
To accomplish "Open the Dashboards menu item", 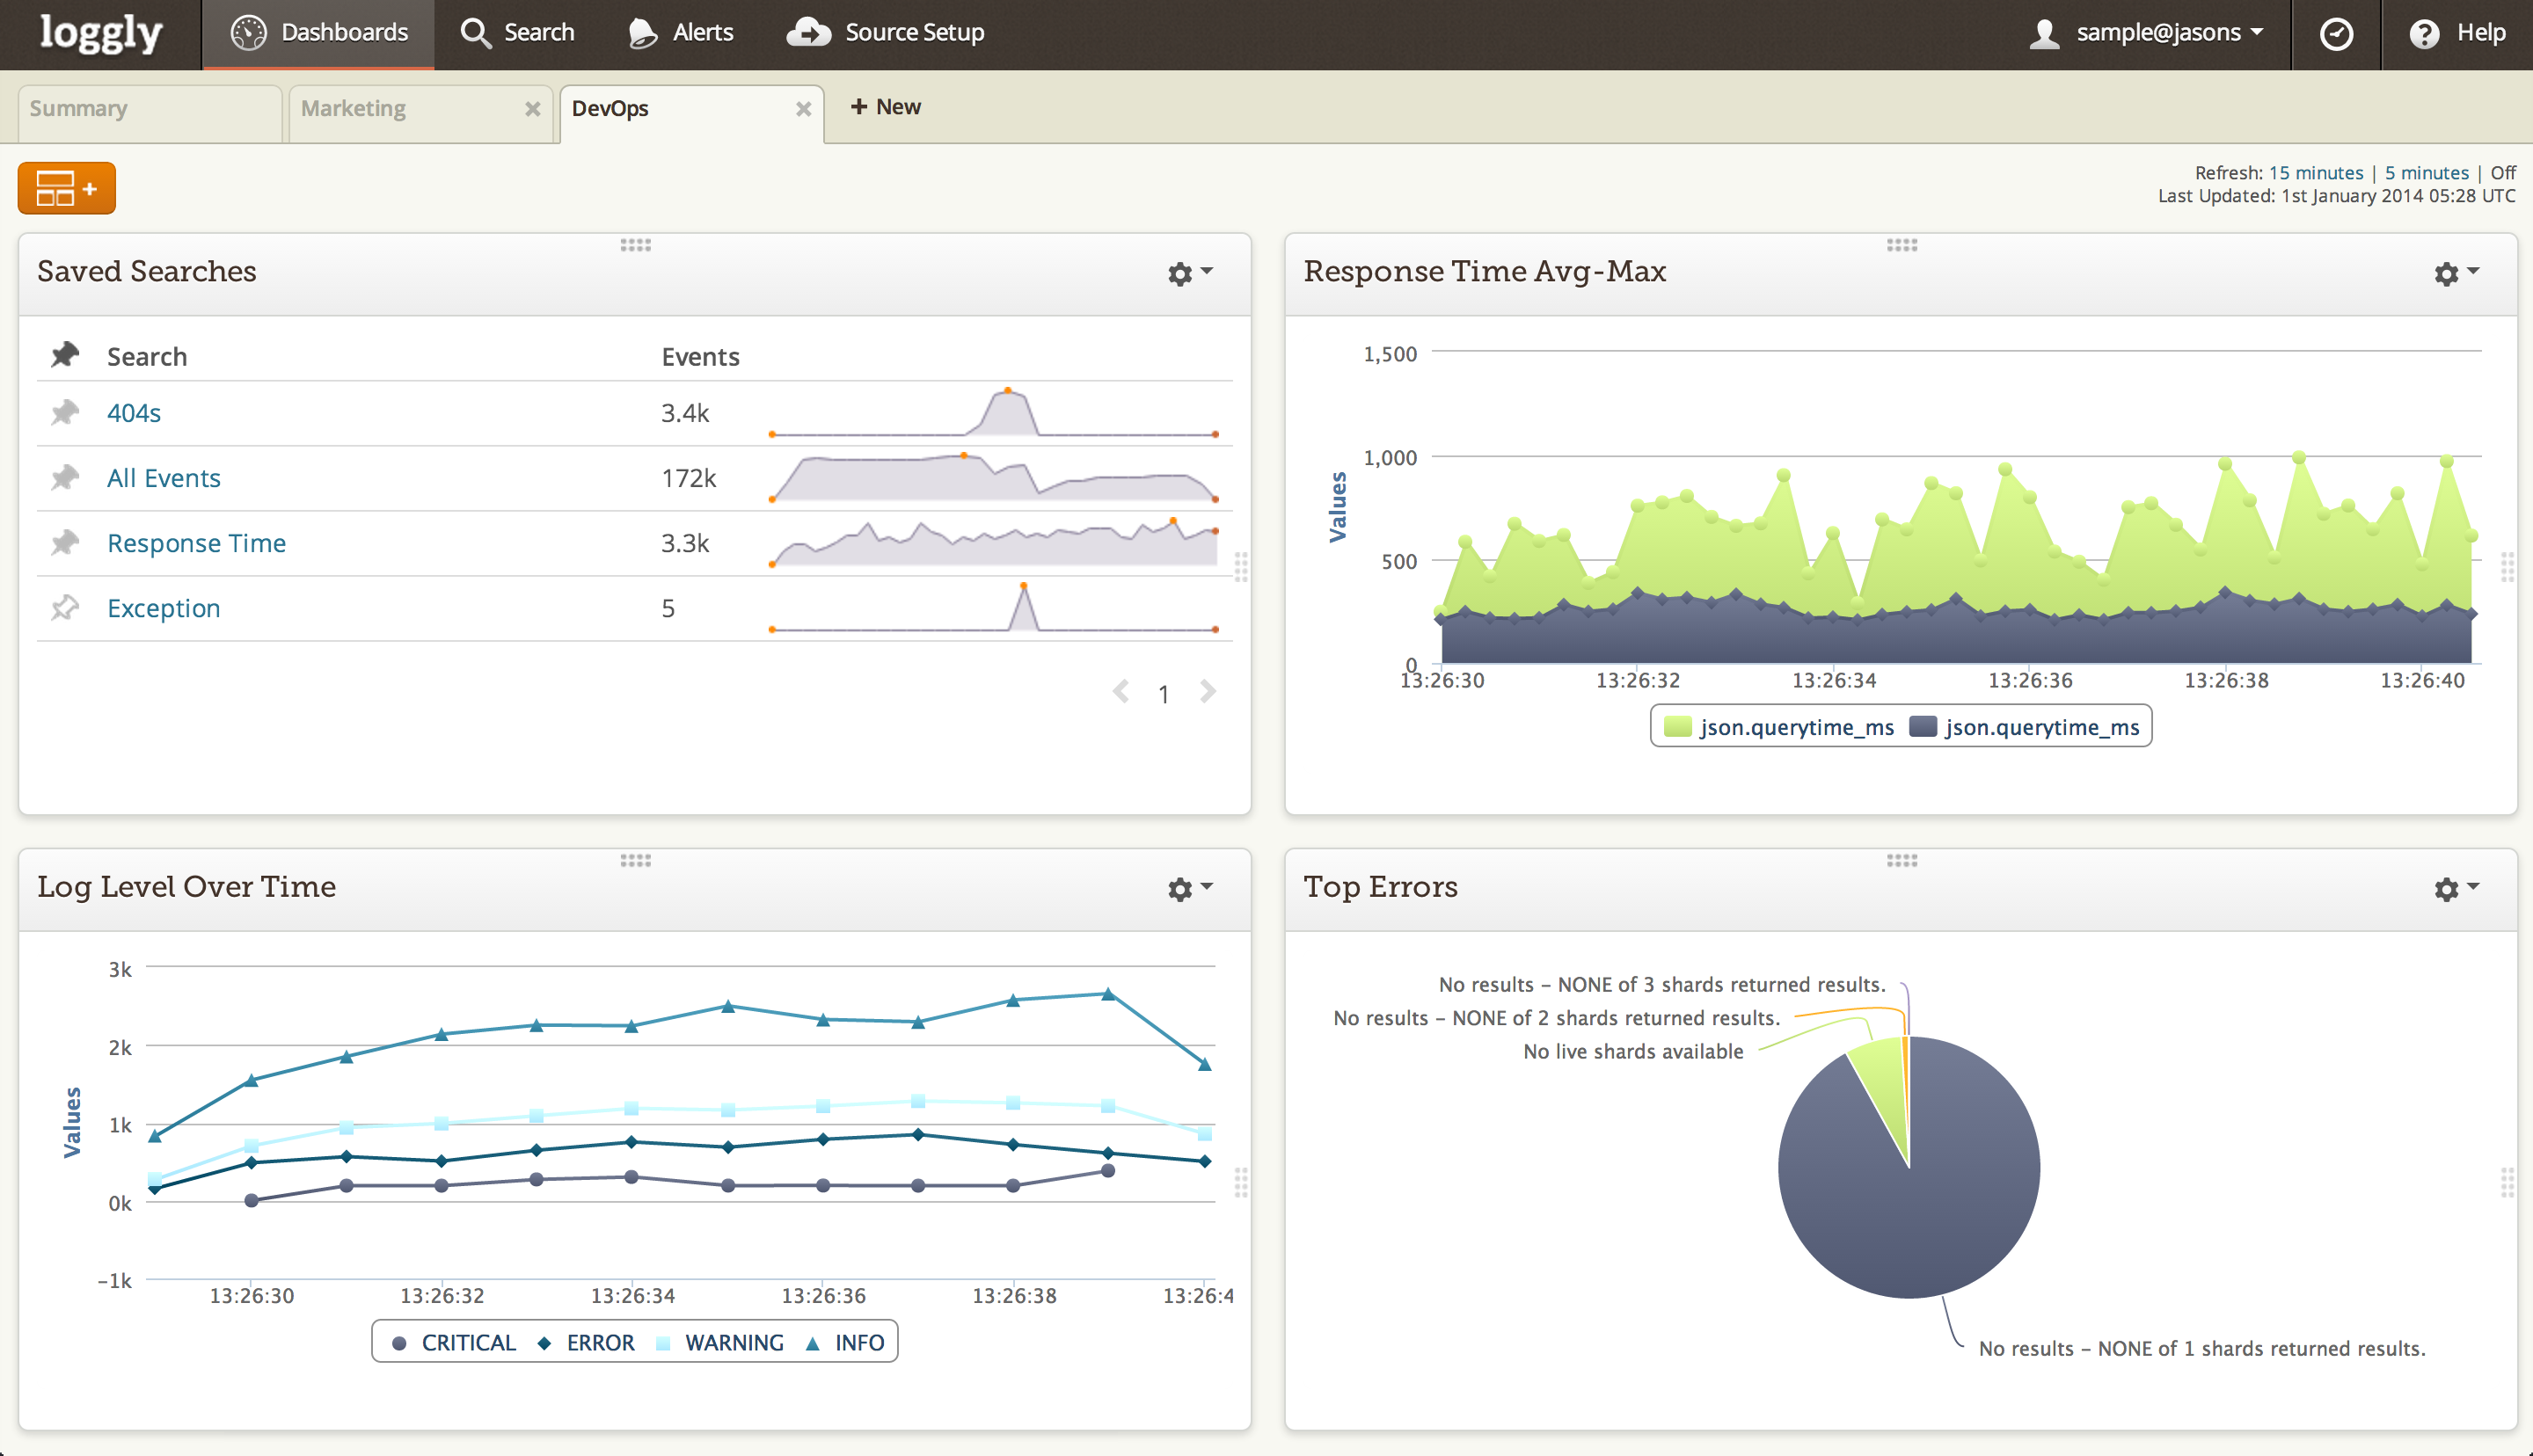I will click(319, 33).
